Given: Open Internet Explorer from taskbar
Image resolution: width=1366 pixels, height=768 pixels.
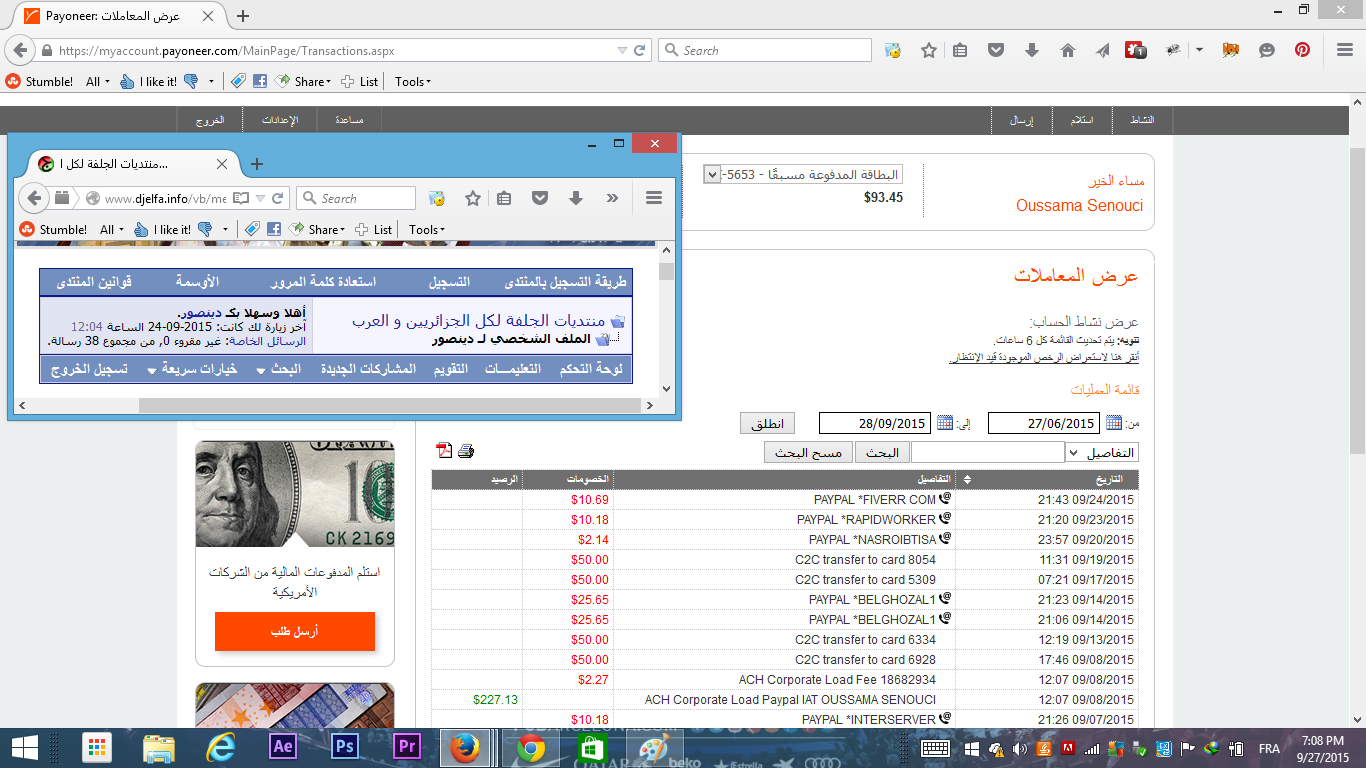Looking at the screenshot, I should [x=220, y=747].
